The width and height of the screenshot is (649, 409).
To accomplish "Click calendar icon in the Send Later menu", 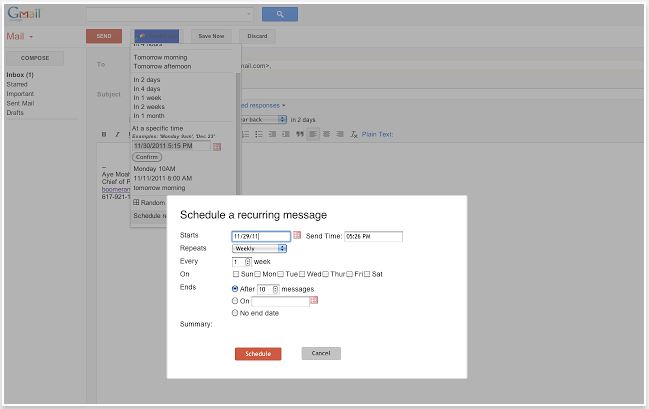I will 217,146.
